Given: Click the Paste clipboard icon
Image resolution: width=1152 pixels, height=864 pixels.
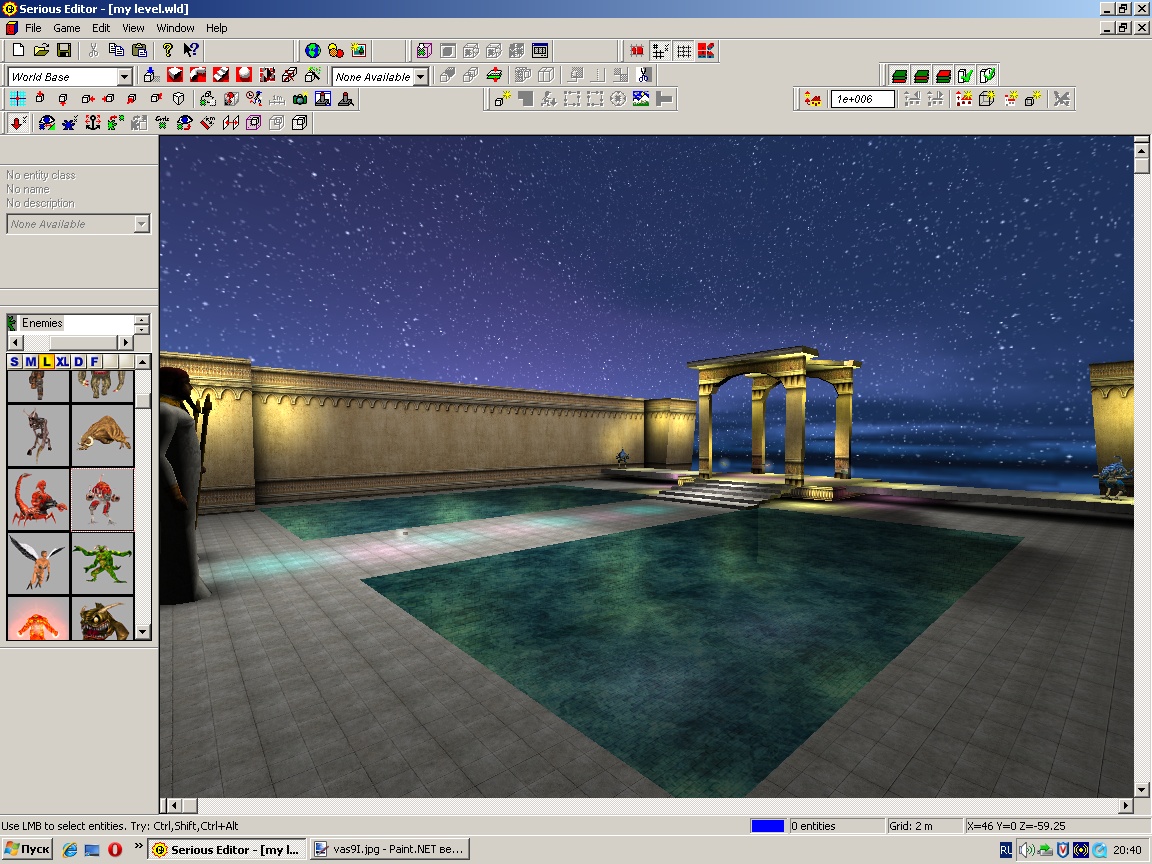Looking at the screenshot, I should click(x=139, y=50).
